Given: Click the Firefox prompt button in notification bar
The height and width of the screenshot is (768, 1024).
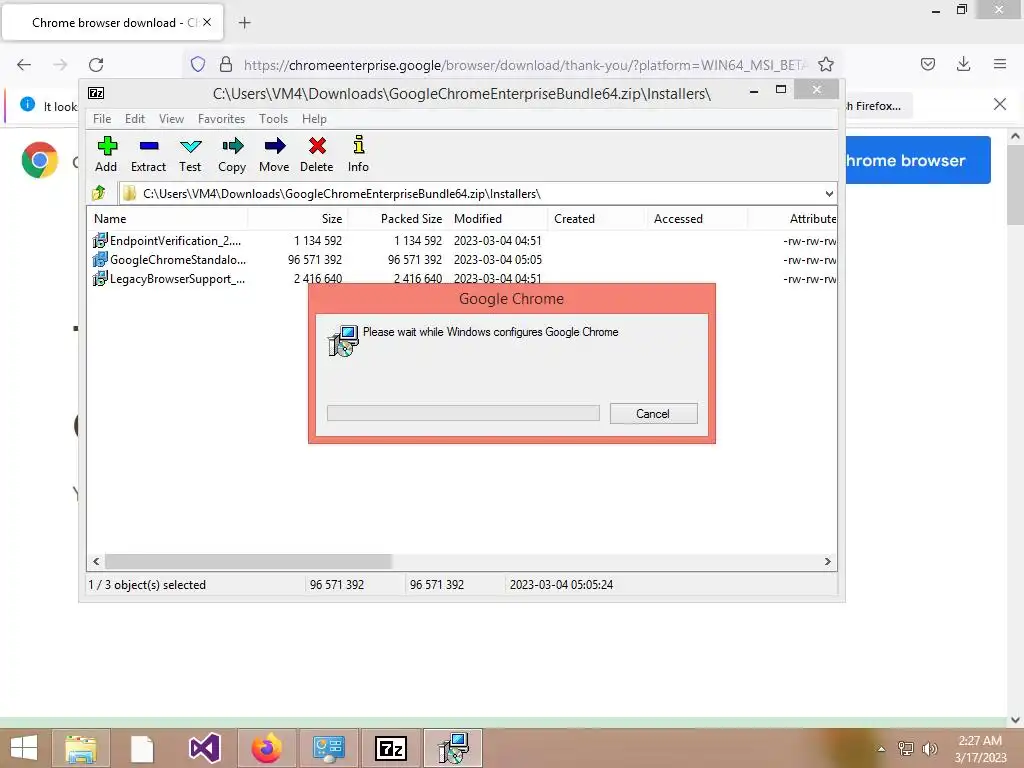Looking at the screenshot, I should point(878,106).
